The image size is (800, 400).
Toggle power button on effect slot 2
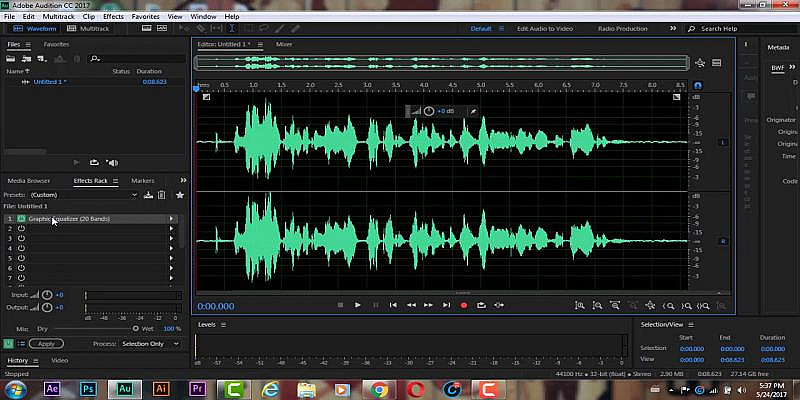21,229
